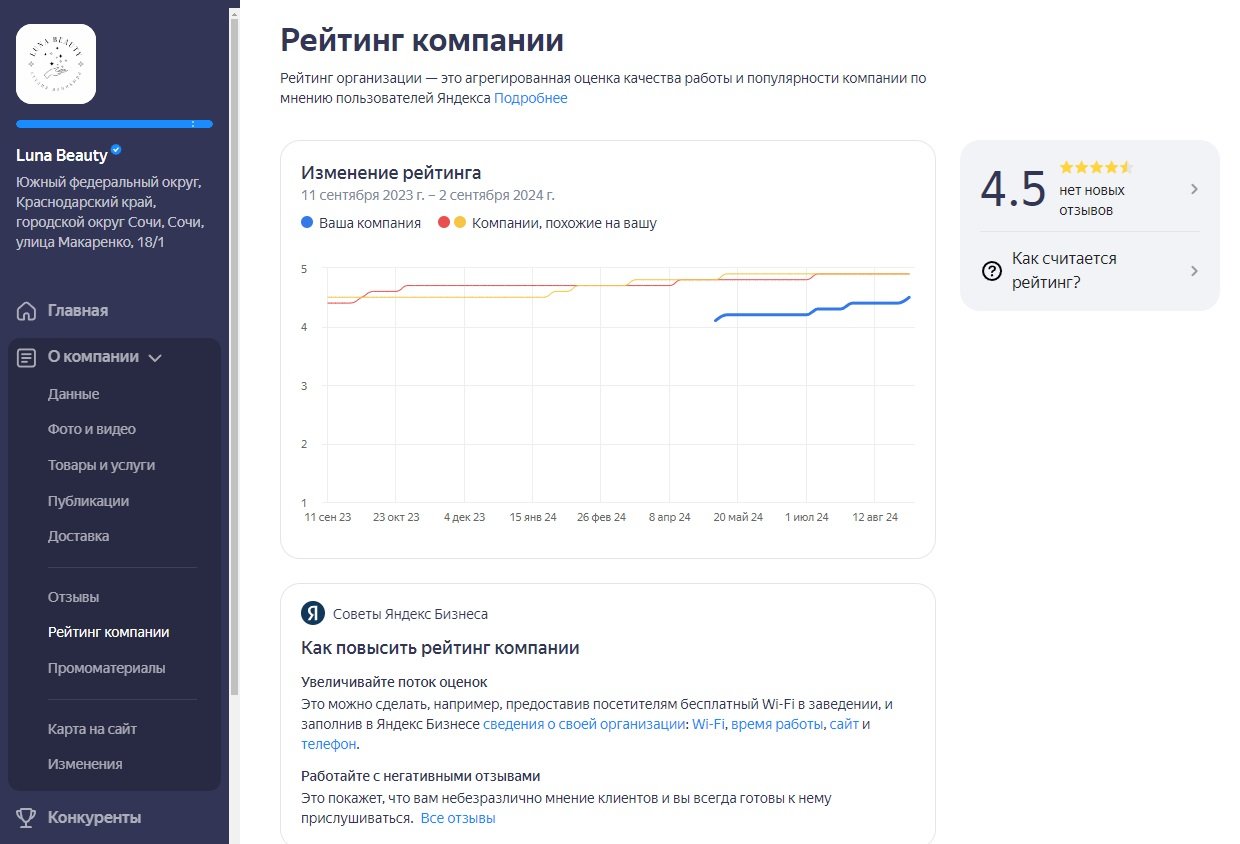Select Рейтинг компании sidebar item
Image resolution: width=1240 pixels, height=844 pixels.
click(x=109, y=632)
